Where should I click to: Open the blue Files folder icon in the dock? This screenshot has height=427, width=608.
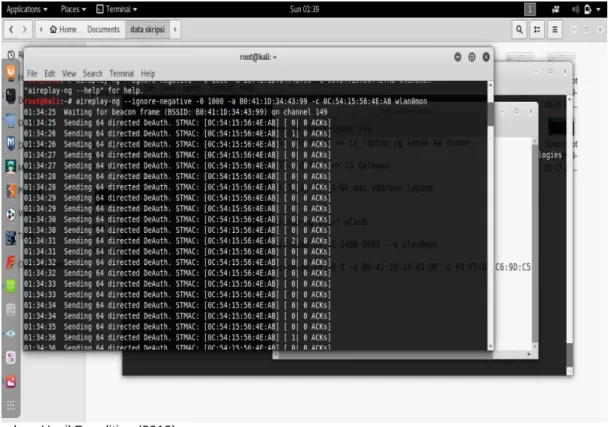pyautogui.click(x=11, y=121)
